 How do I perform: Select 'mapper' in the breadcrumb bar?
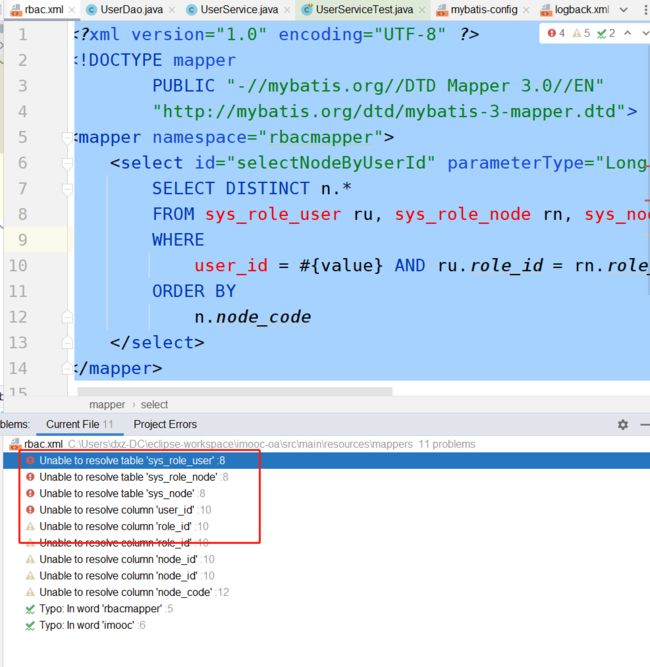click(x=107, y=405)
